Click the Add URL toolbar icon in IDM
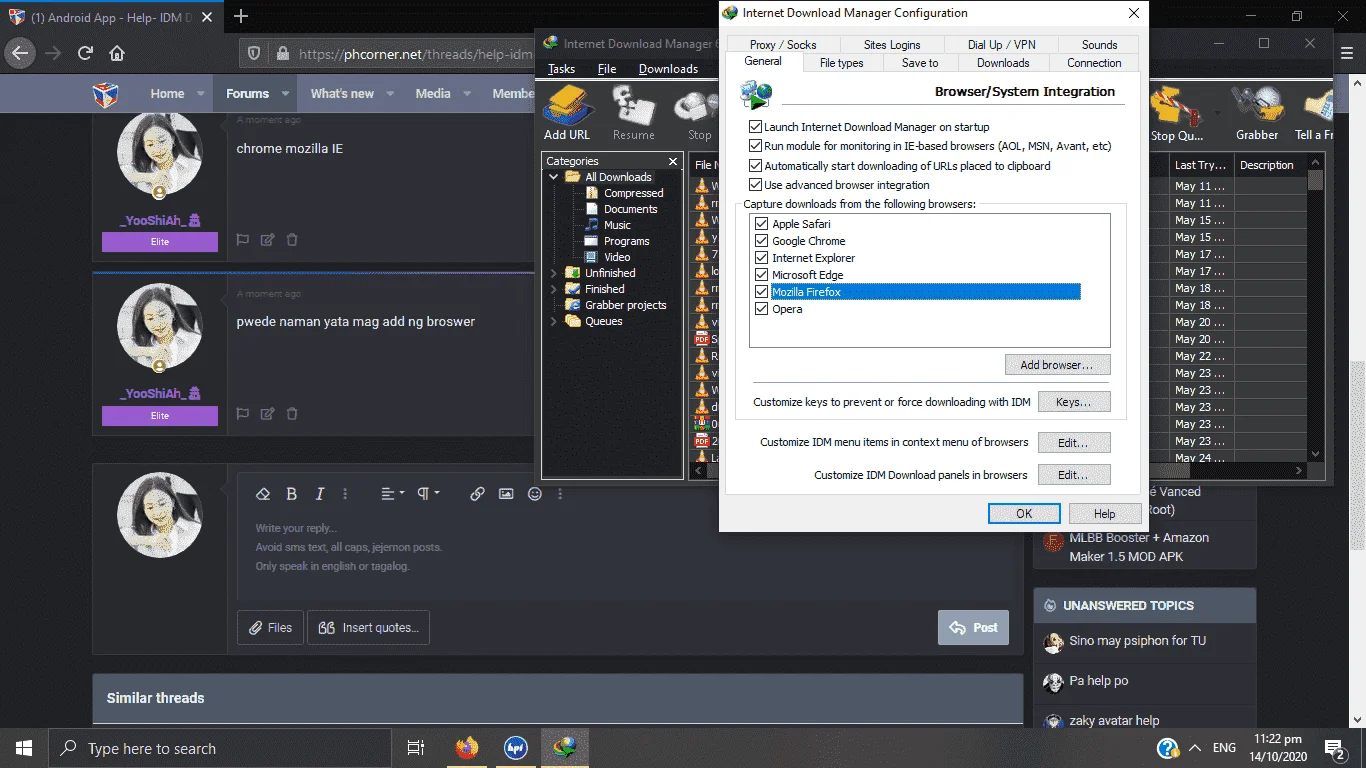The width and height of the screenshot is (1366, 768). 567,113
